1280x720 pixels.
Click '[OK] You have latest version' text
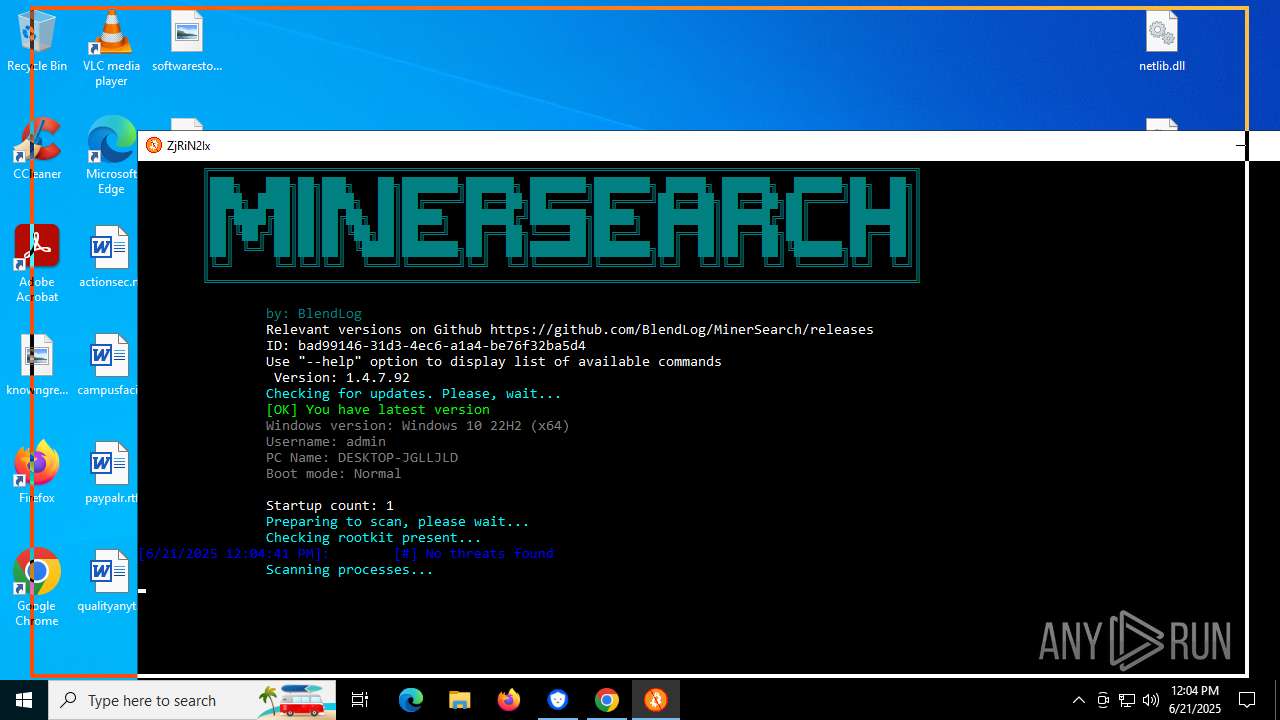tap(378, 409)
